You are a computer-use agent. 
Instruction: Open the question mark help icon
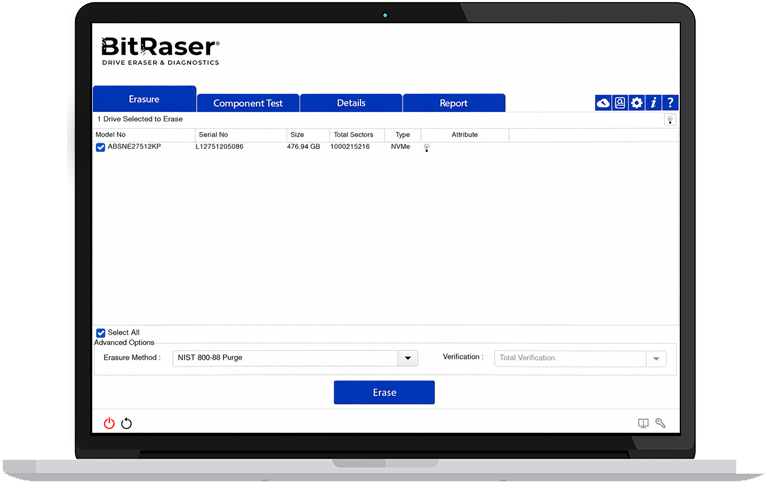point(670,103)
